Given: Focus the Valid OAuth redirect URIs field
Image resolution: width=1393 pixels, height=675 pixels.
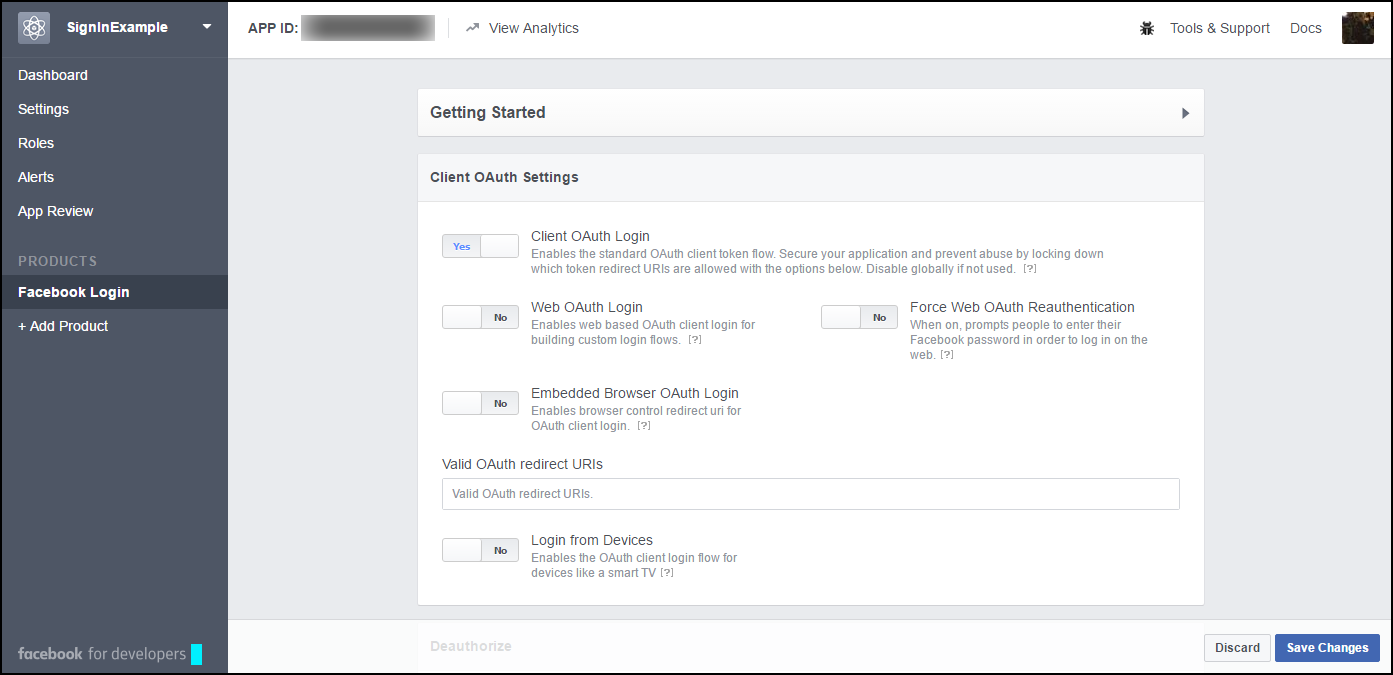Looking at the screenshot, I should click(x=811, y=494).
